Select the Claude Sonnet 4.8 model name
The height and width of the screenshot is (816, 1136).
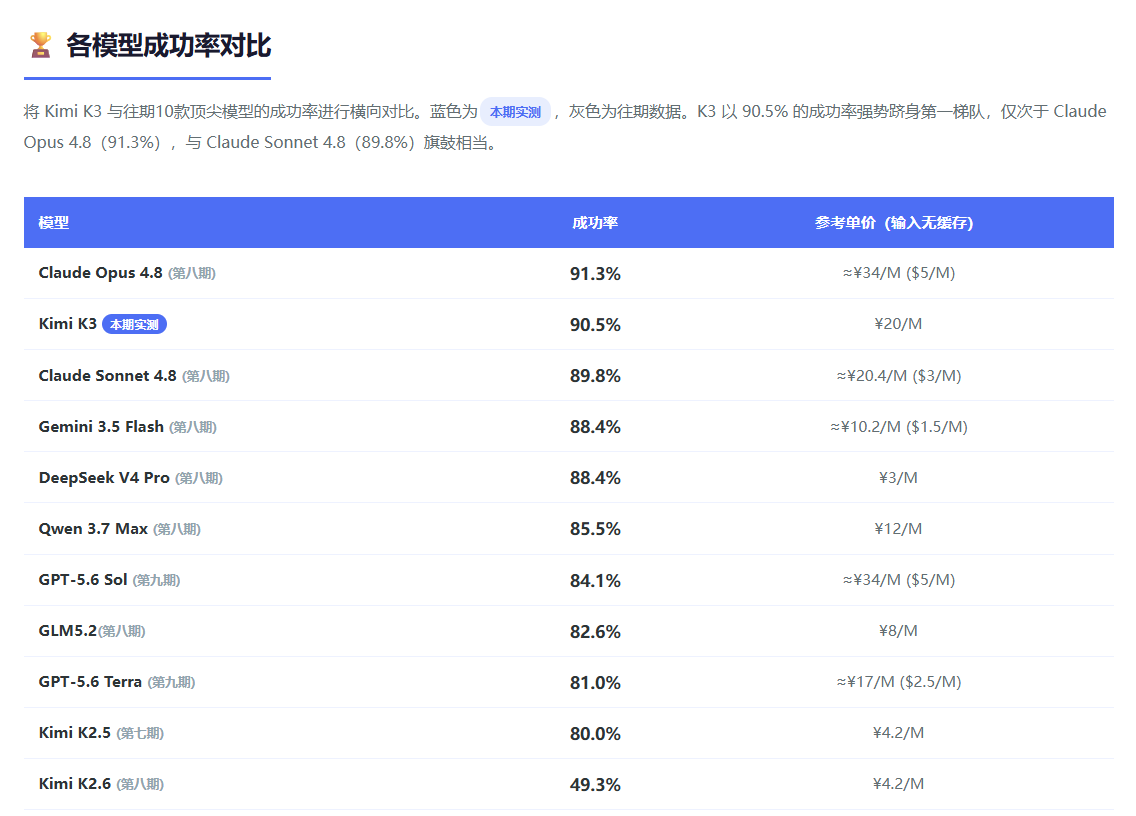(107, 375)
